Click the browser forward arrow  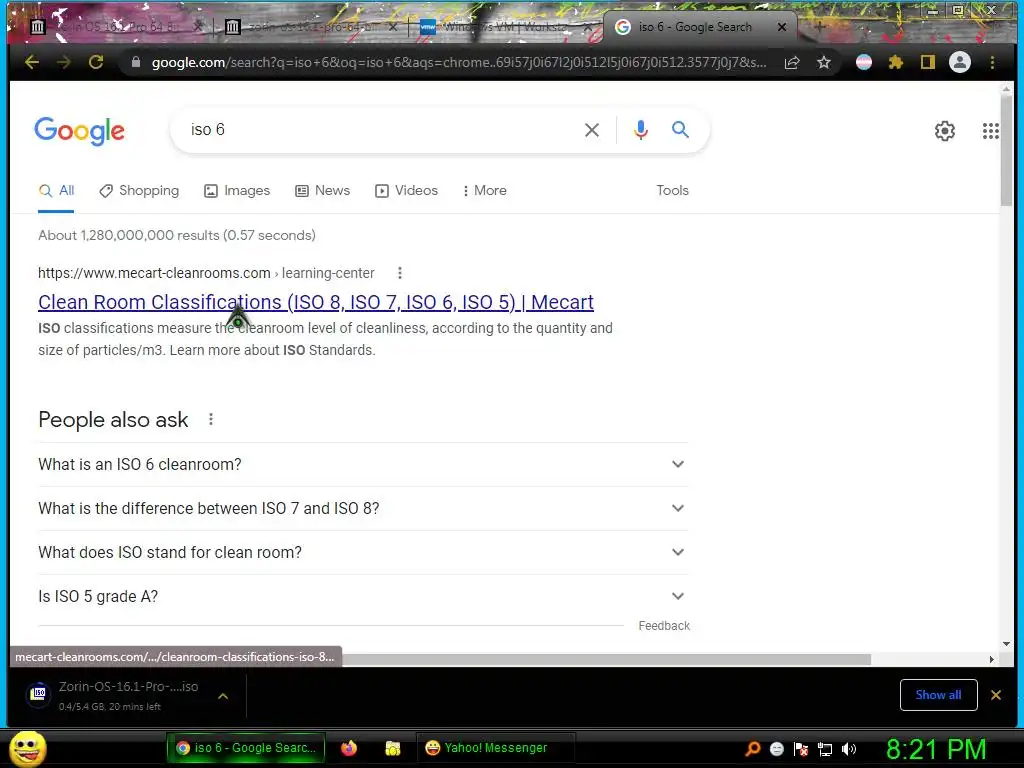pyautogui.click(x=64, y=62)
